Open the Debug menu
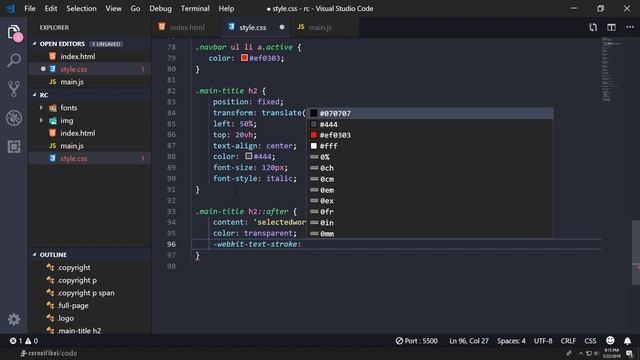Screen dimensions: 640x360 160,8
